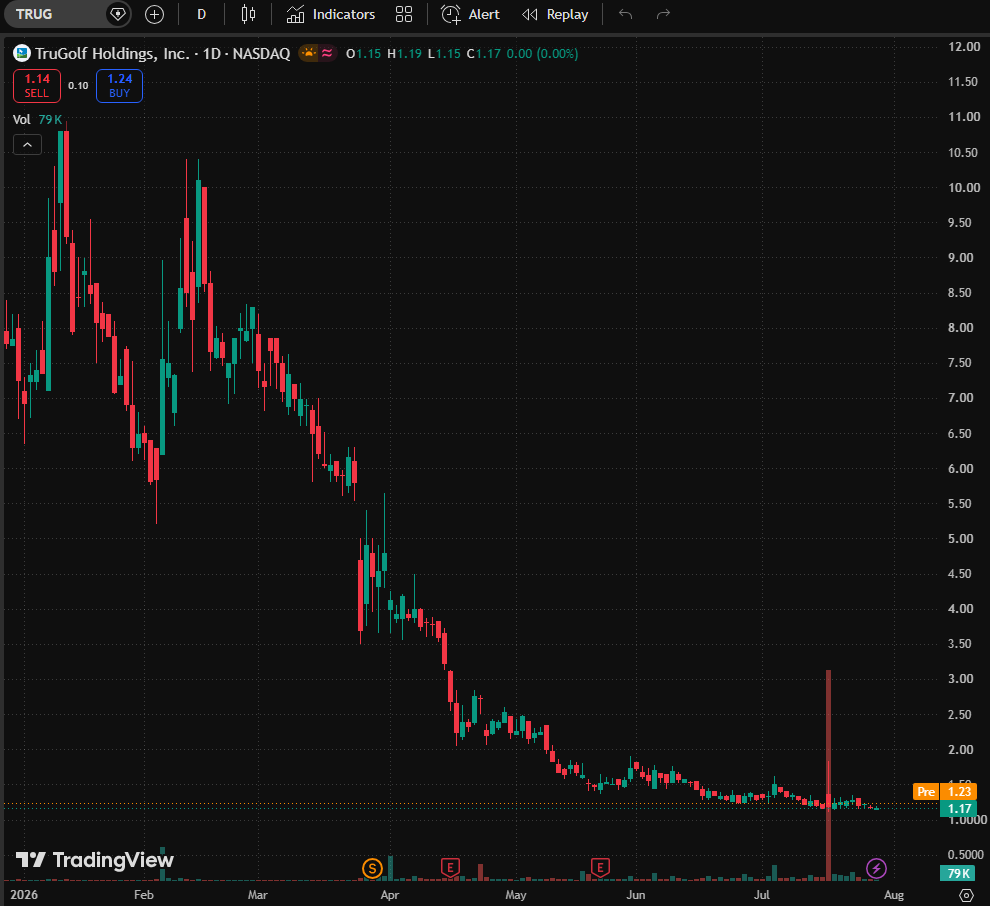990x906 pixels.
Task: Click the pre-market session sun icon
Action: pyautogui.click(x=309, y=53)
